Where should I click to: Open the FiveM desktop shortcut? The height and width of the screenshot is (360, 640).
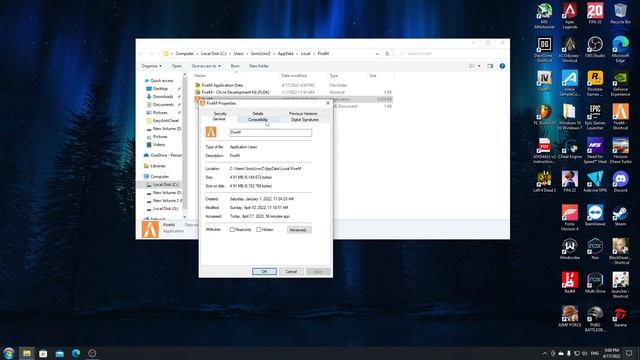[x=620, y=117]
